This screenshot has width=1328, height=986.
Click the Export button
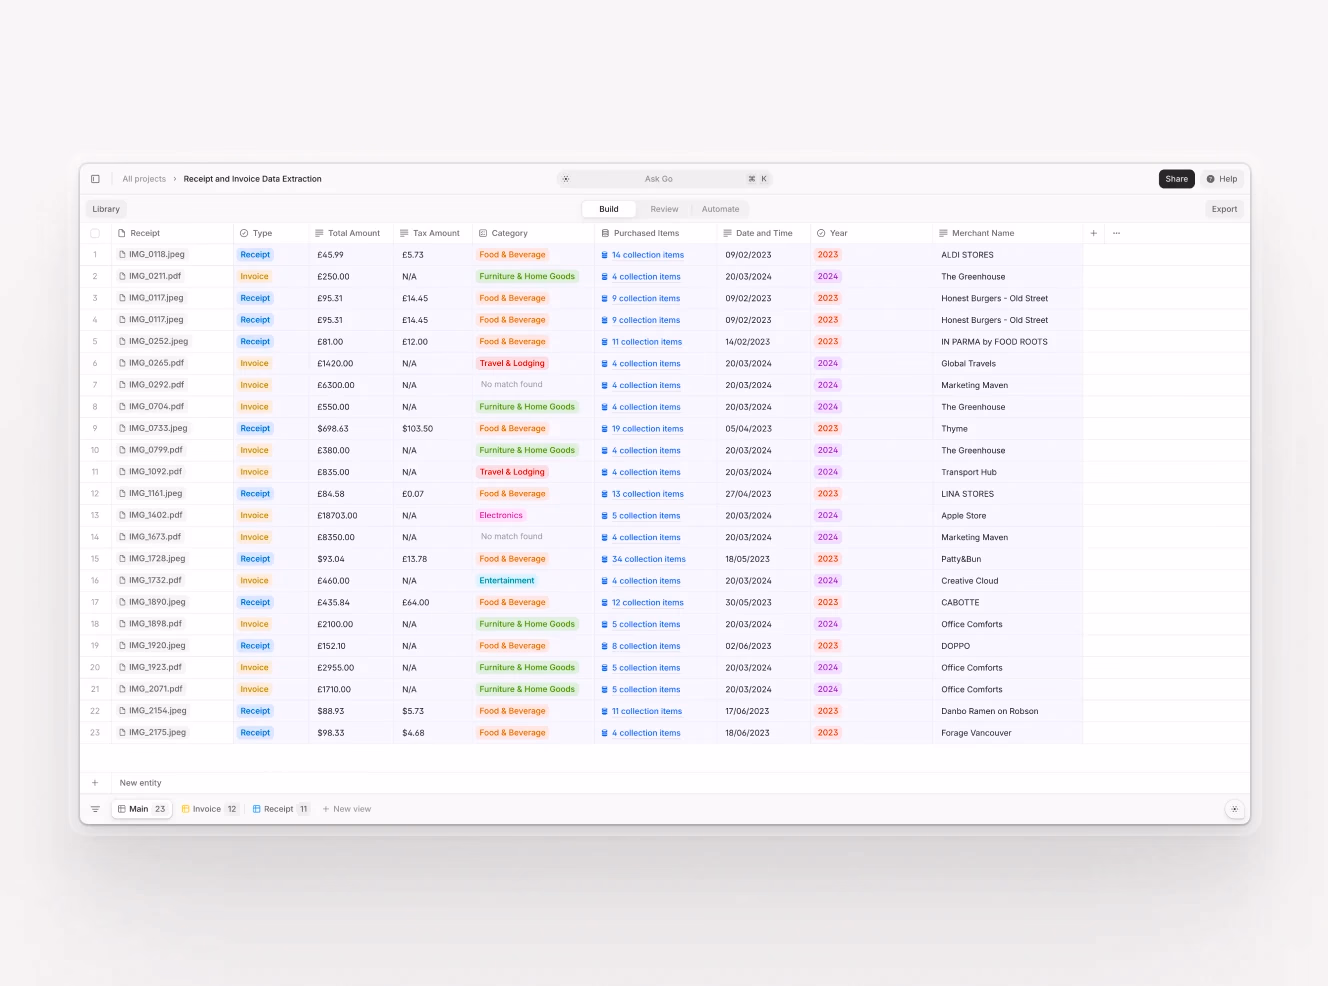click(x=1224, y=209)
